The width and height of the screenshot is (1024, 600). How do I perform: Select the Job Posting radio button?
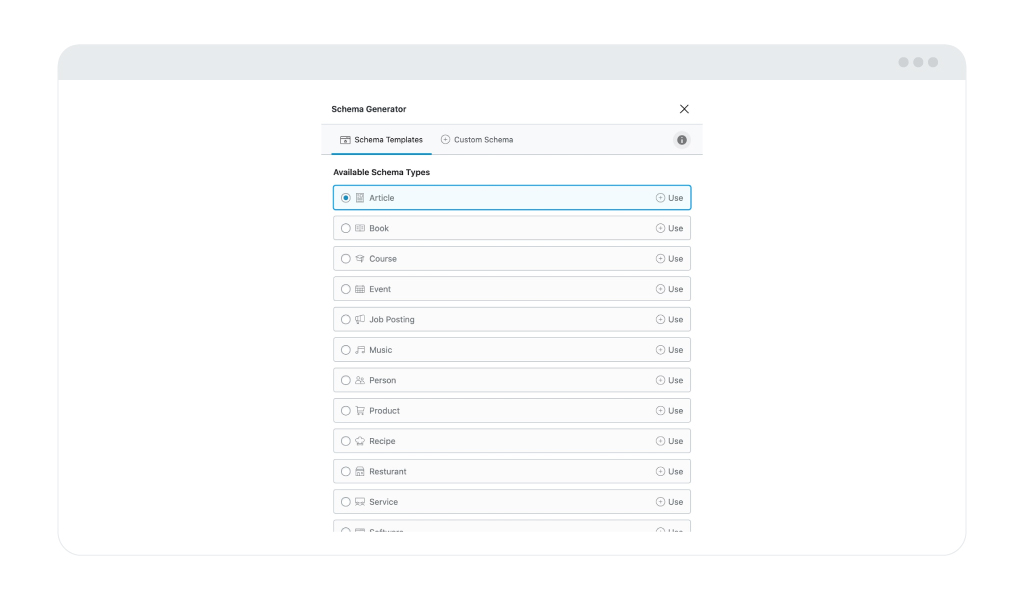(345, 319)
